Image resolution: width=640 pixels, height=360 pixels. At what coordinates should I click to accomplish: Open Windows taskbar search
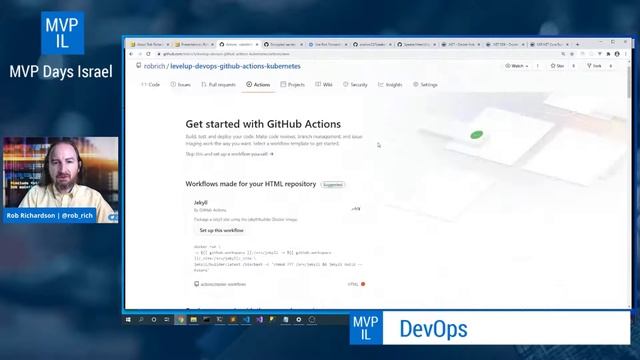[141, 320]
